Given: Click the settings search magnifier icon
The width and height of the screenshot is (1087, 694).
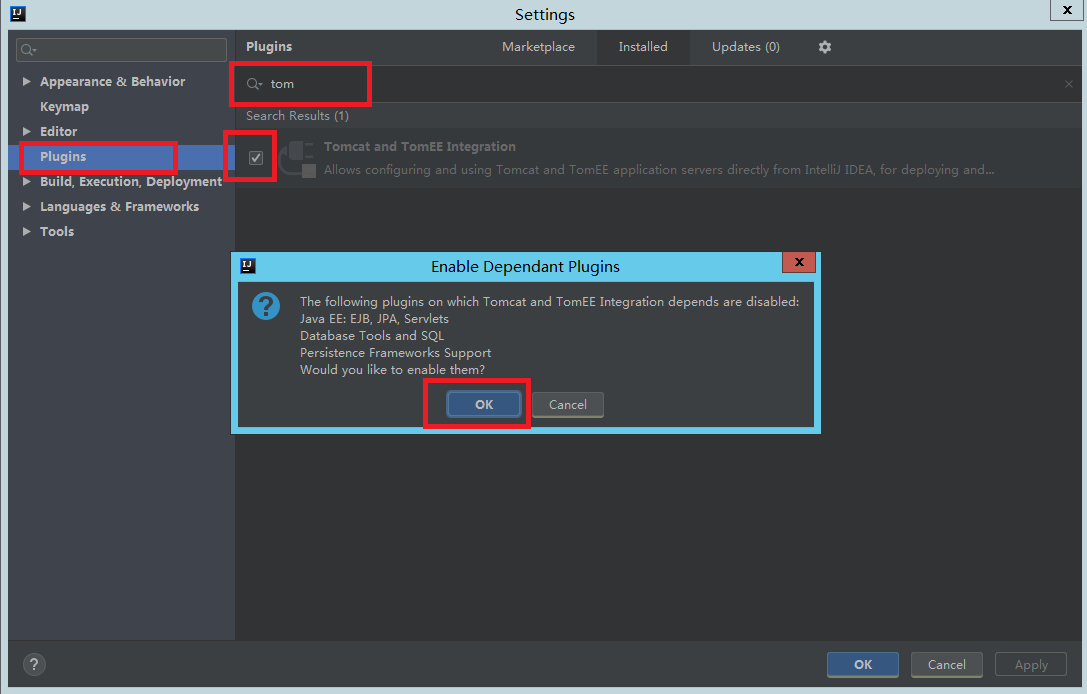Looking at the screenshot, I should coord(28,50).
